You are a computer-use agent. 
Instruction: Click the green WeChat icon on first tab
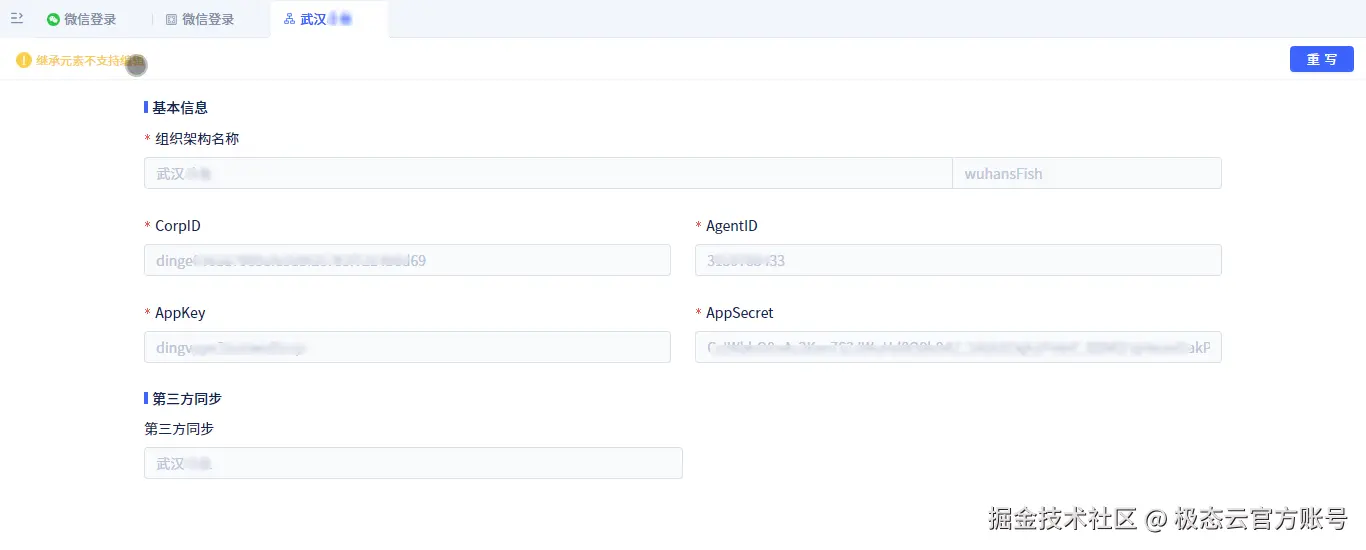click(x=53, y=19)
